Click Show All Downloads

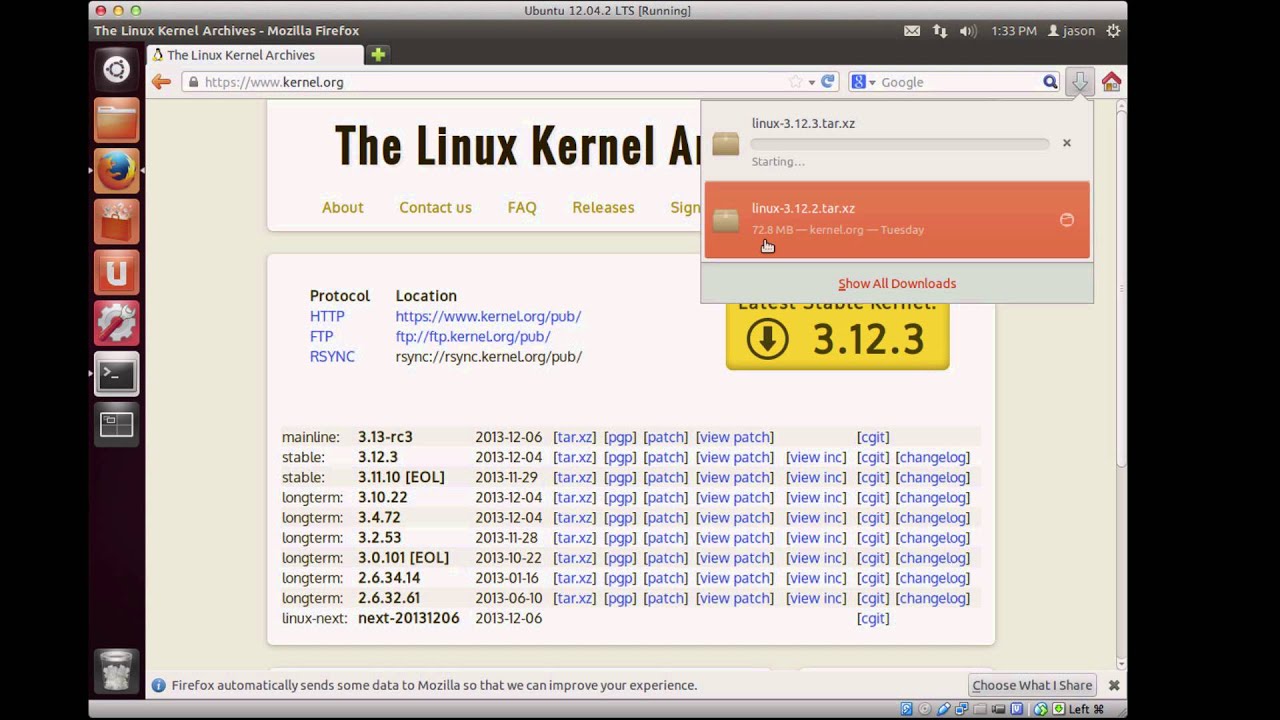pos(897,283)
